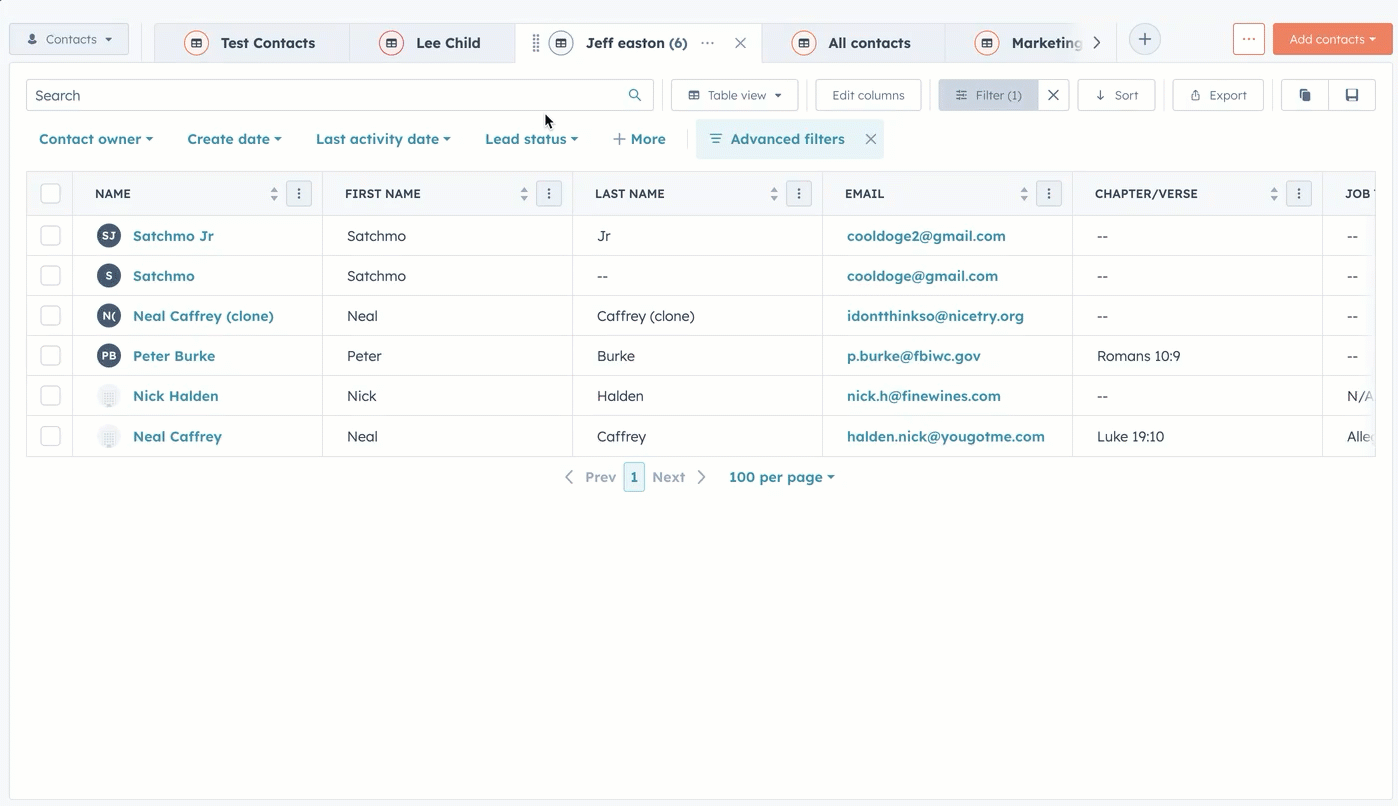Go to page 1 button
Image resolution: width=1398 pixels, height=806 pixels.
[634, 477]
